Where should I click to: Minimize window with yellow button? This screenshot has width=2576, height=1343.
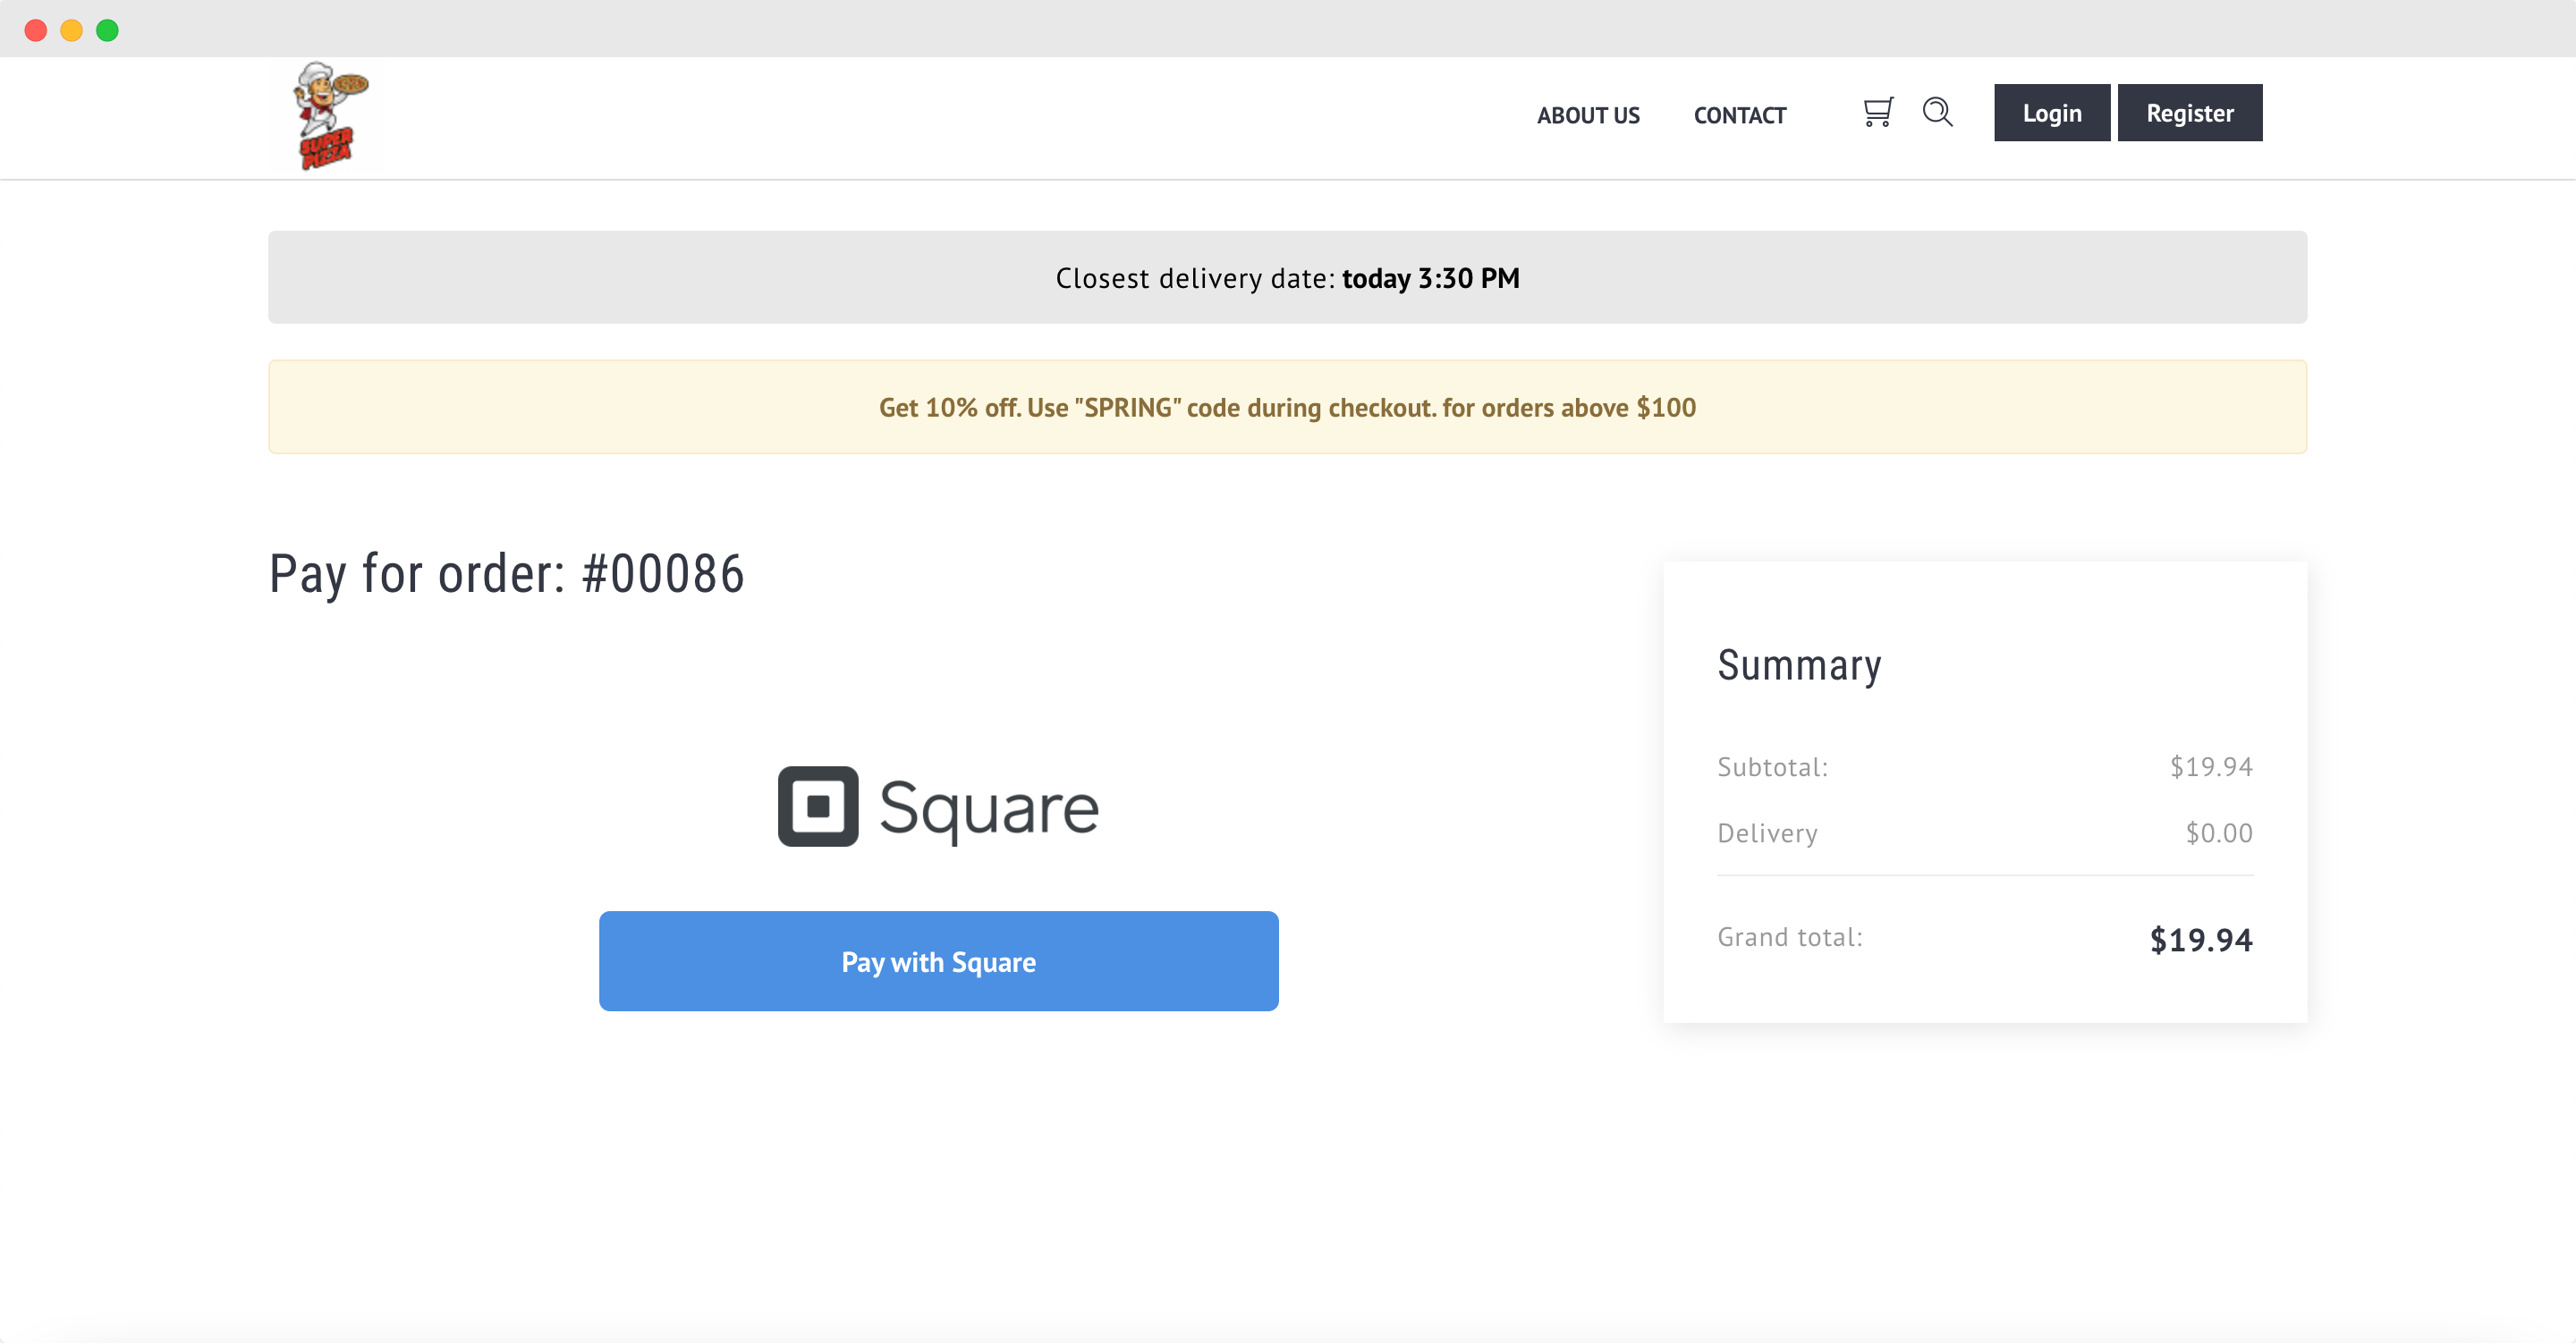(x=72, y=30)
